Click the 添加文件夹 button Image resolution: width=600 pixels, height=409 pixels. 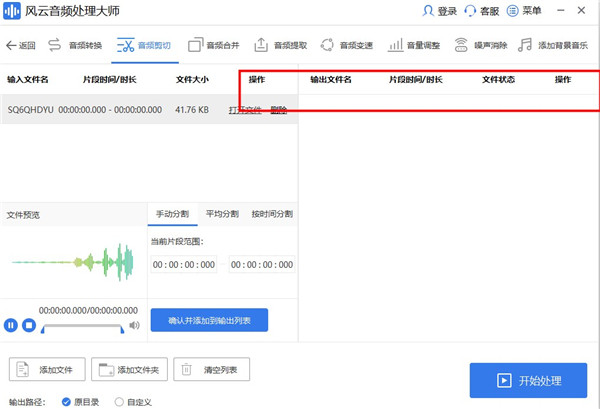[x=129, y=369]
